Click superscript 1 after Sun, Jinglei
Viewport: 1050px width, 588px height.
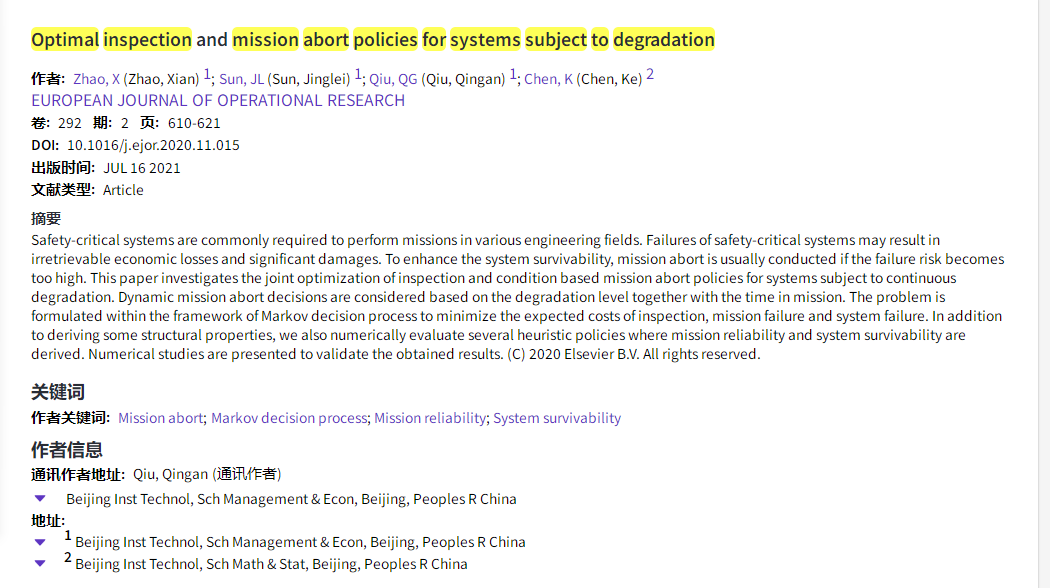358,75
